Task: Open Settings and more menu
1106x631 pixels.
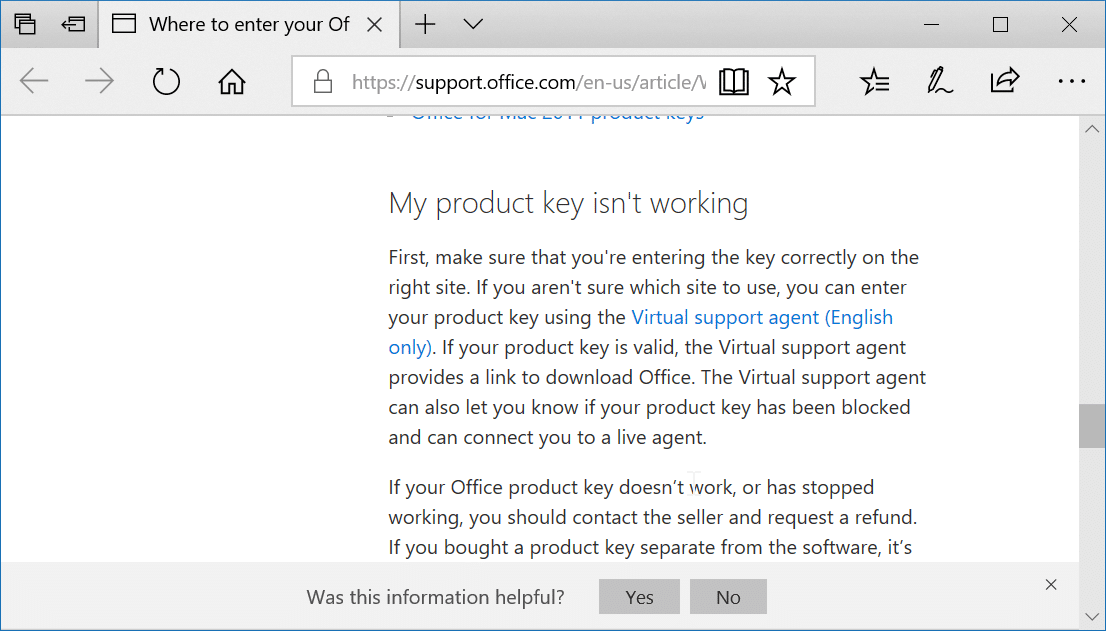Action: click(x=1071, y=82)
